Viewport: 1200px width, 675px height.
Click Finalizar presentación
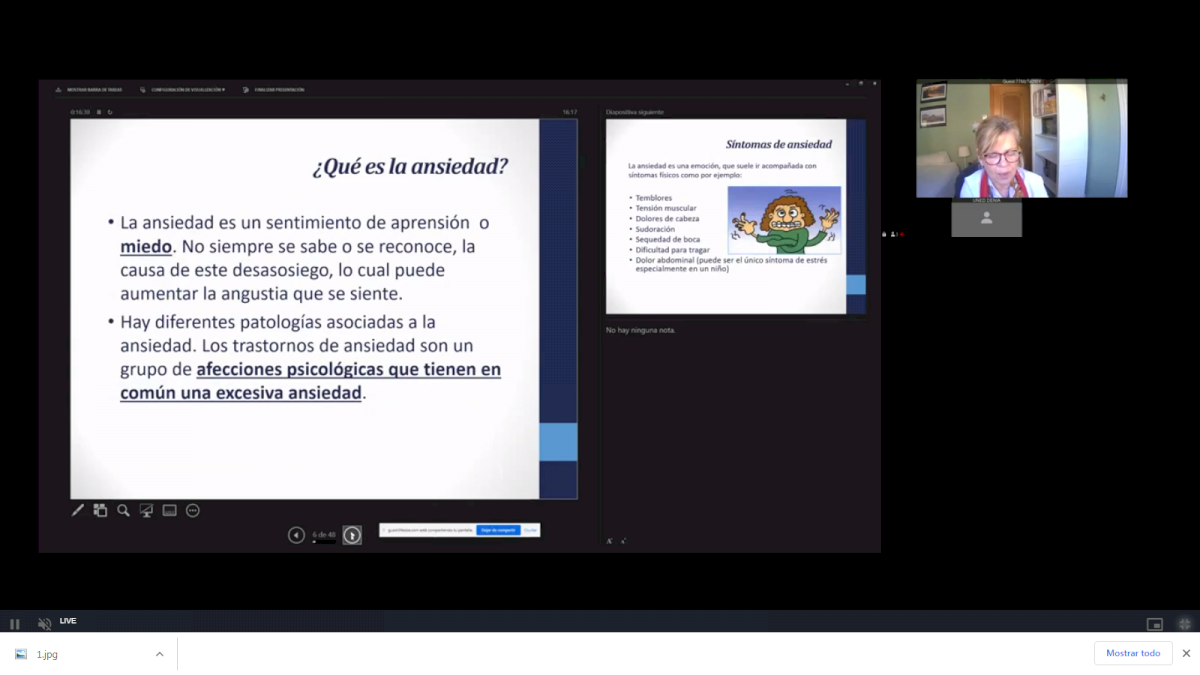(x=274, y=90)
